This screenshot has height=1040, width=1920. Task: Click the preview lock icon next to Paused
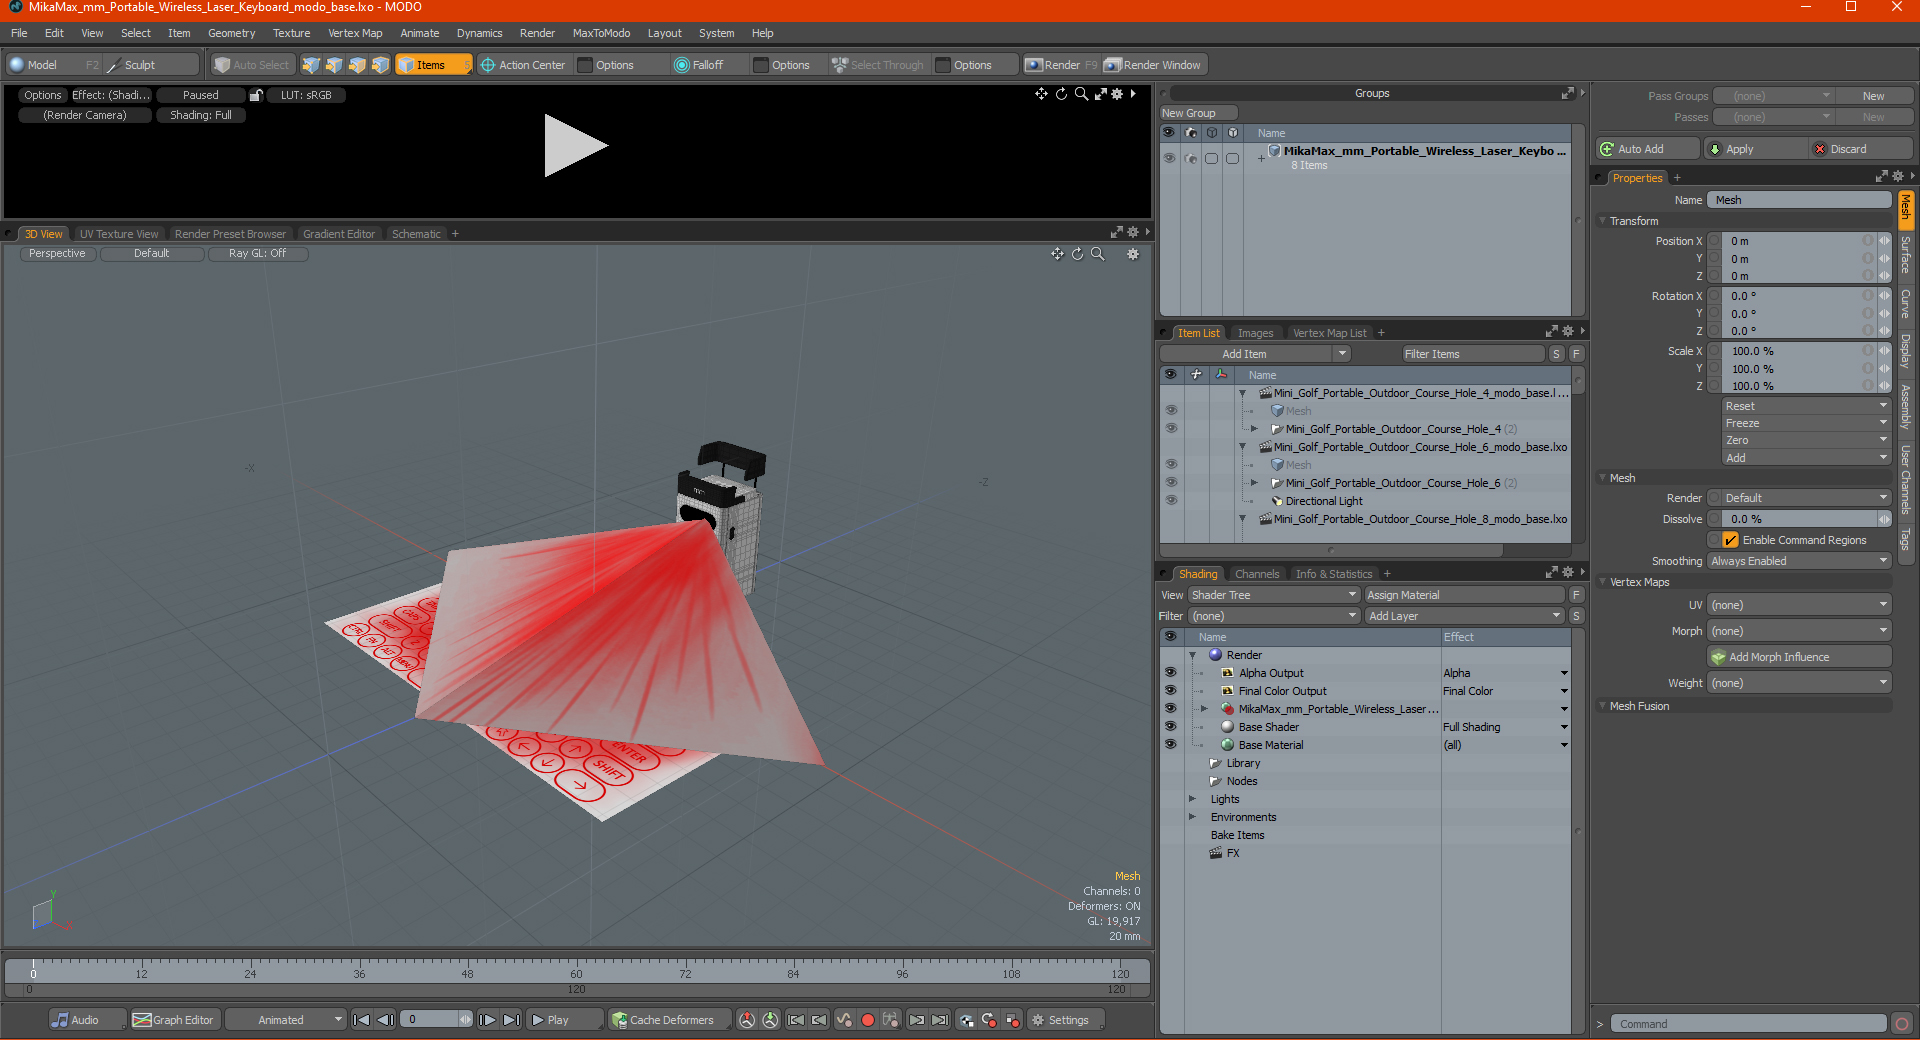point(256,95)
